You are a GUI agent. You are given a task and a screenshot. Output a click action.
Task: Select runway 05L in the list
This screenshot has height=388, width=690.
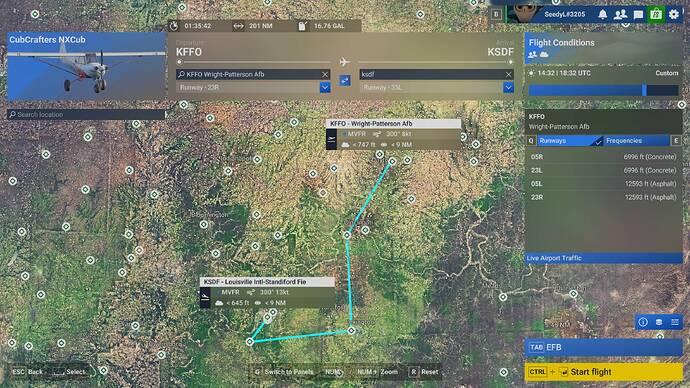(603, 184)
